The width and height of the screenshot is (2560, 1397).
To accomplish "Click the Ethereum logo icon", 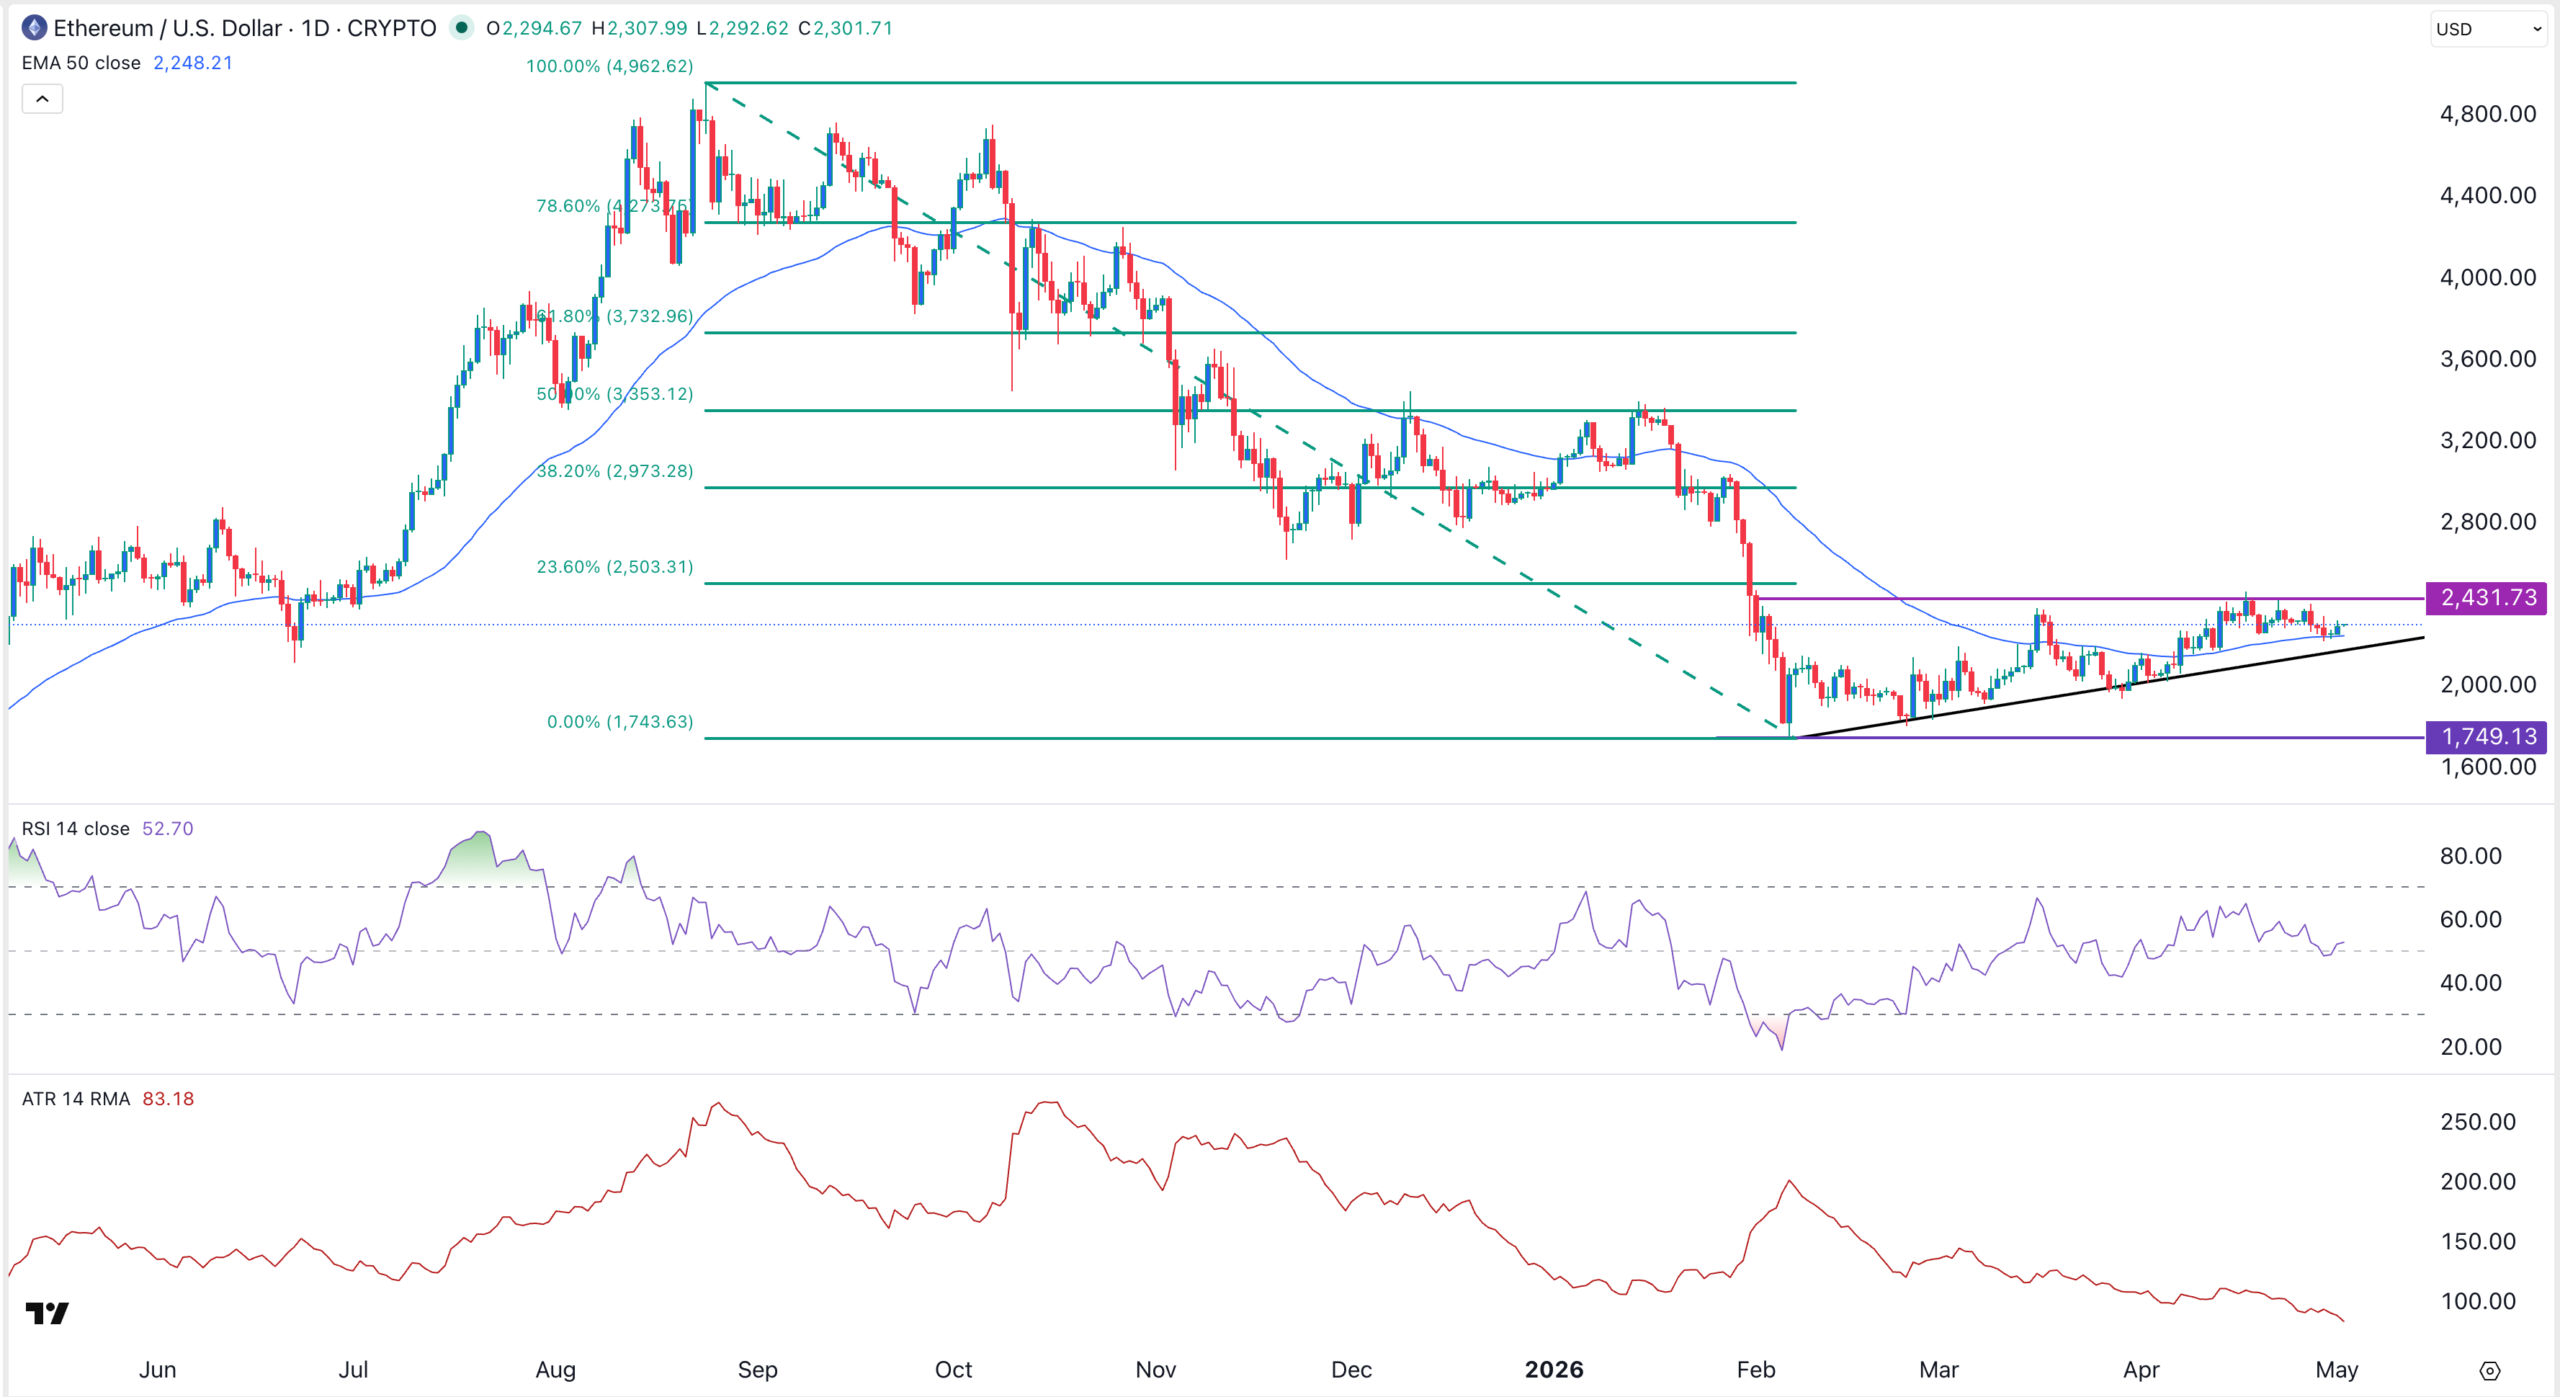I will [x=34, y=28].
